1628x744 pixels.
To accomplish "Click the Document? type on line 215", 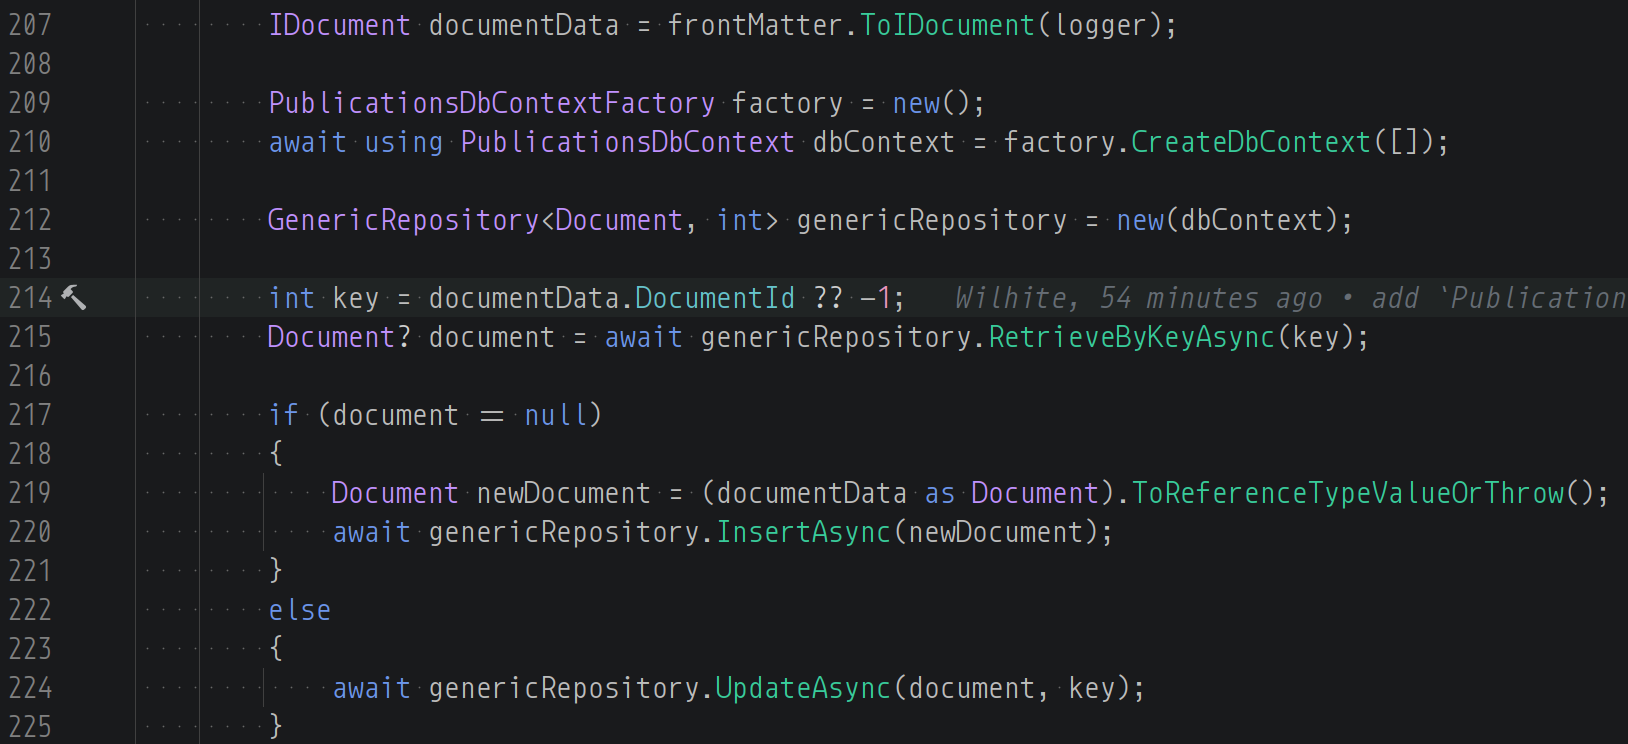I will [x=339, y=337].
